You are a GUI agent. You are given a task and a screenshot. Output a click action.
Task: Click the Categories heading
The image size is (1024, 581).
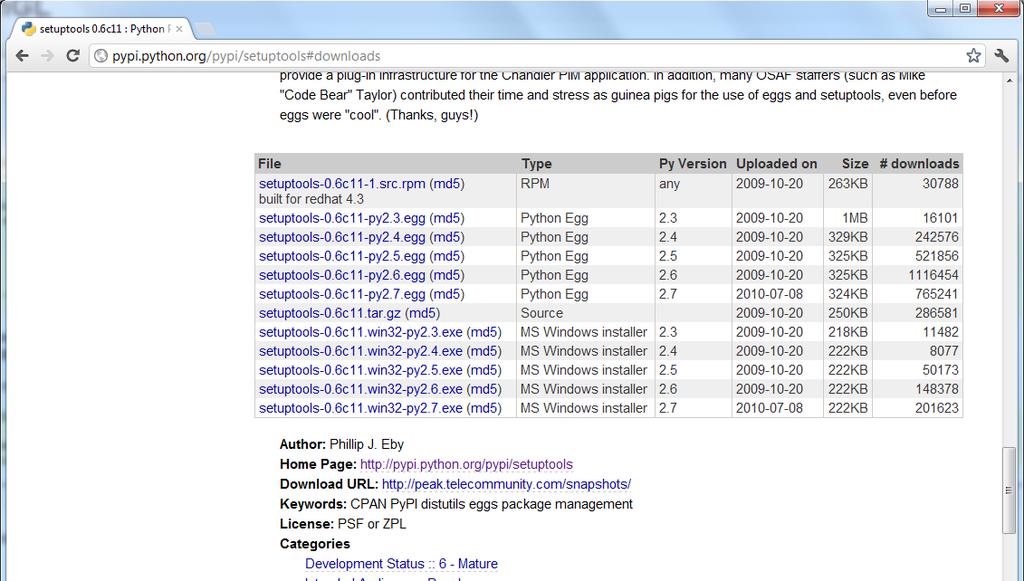tap(315, 543)
